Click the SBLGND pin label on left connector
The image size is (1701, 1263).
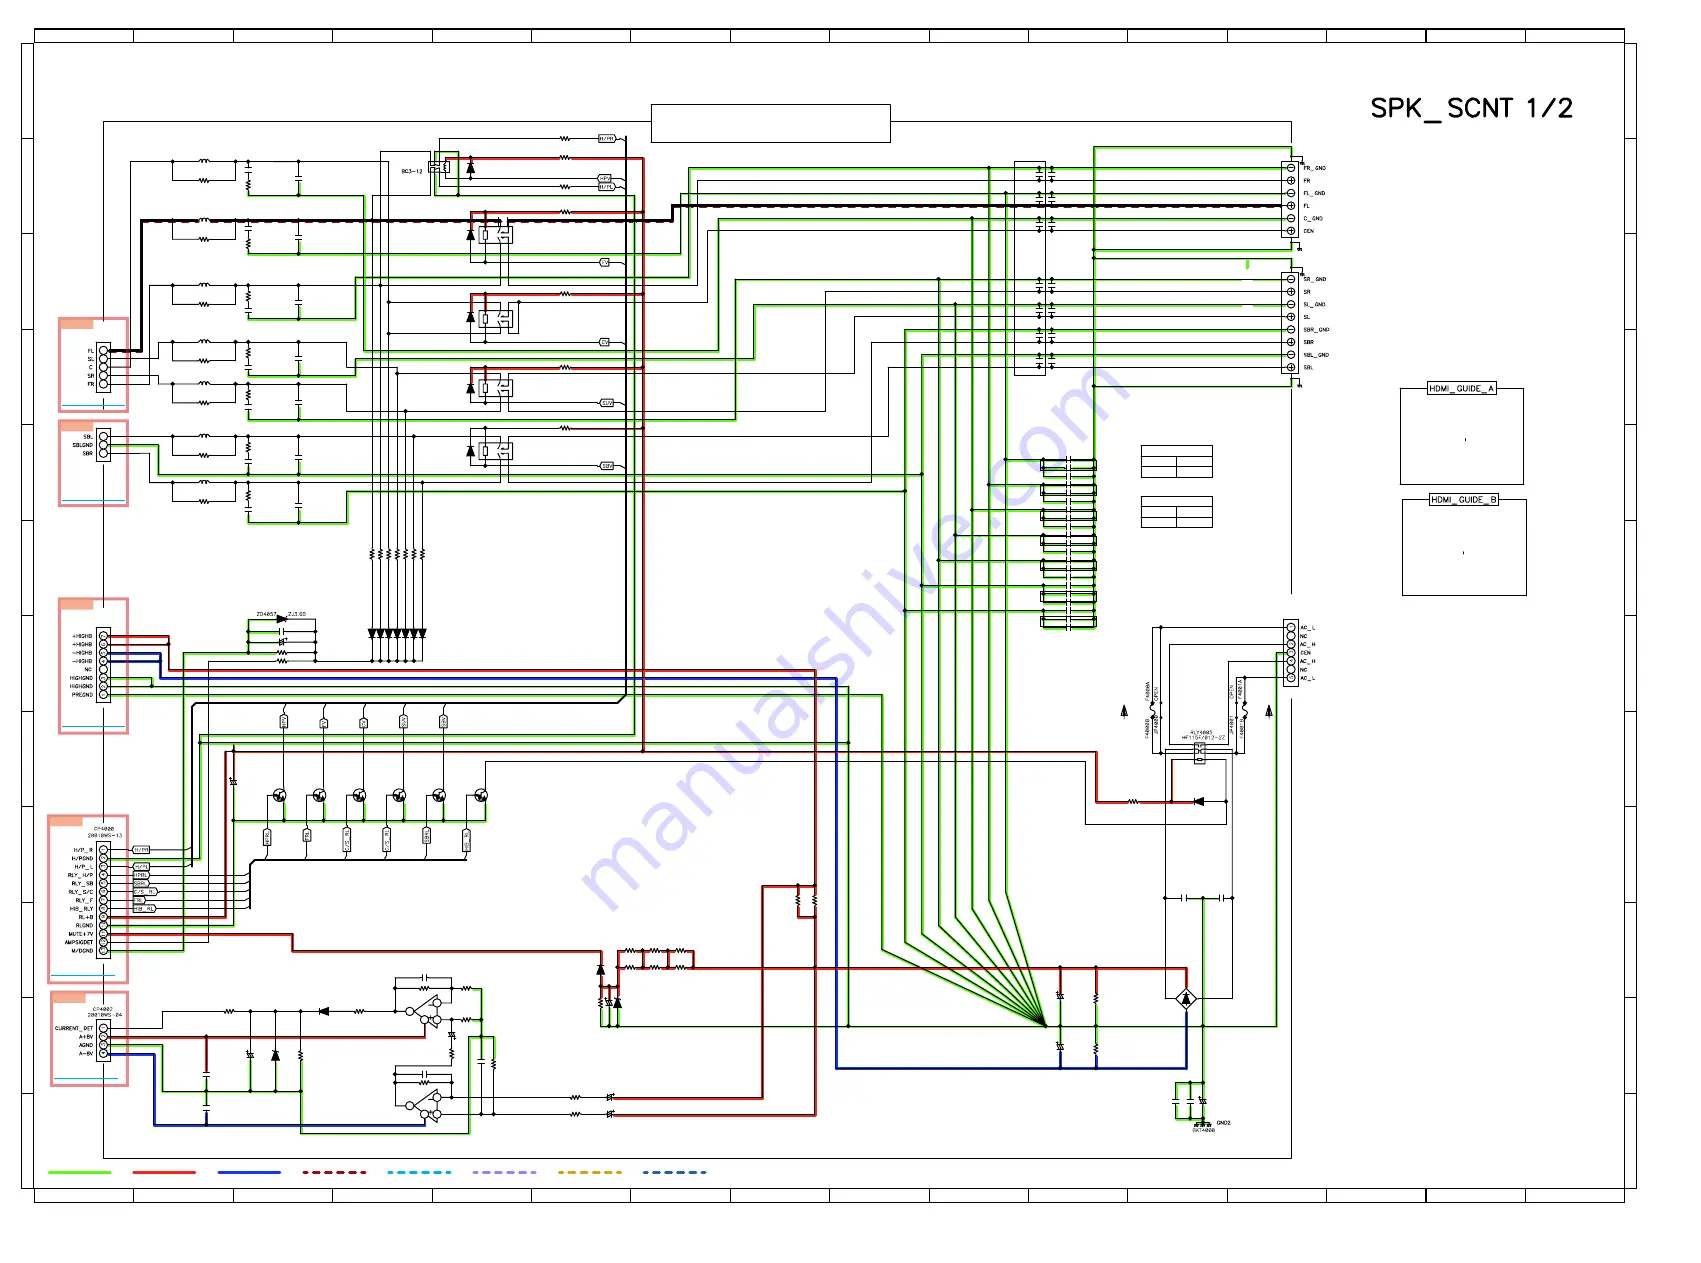[x=82, y=445]
